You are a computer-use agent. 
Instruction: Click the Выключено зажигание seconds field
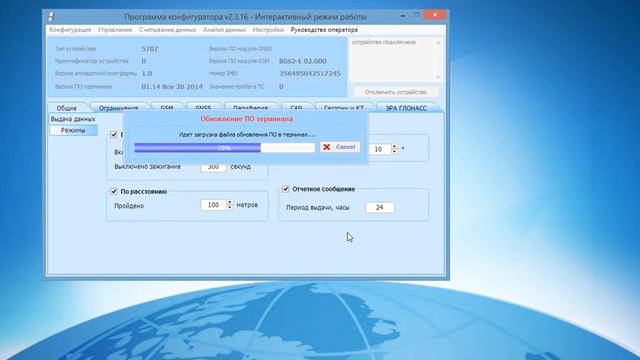pyautogui.click(x=213, y=167)
